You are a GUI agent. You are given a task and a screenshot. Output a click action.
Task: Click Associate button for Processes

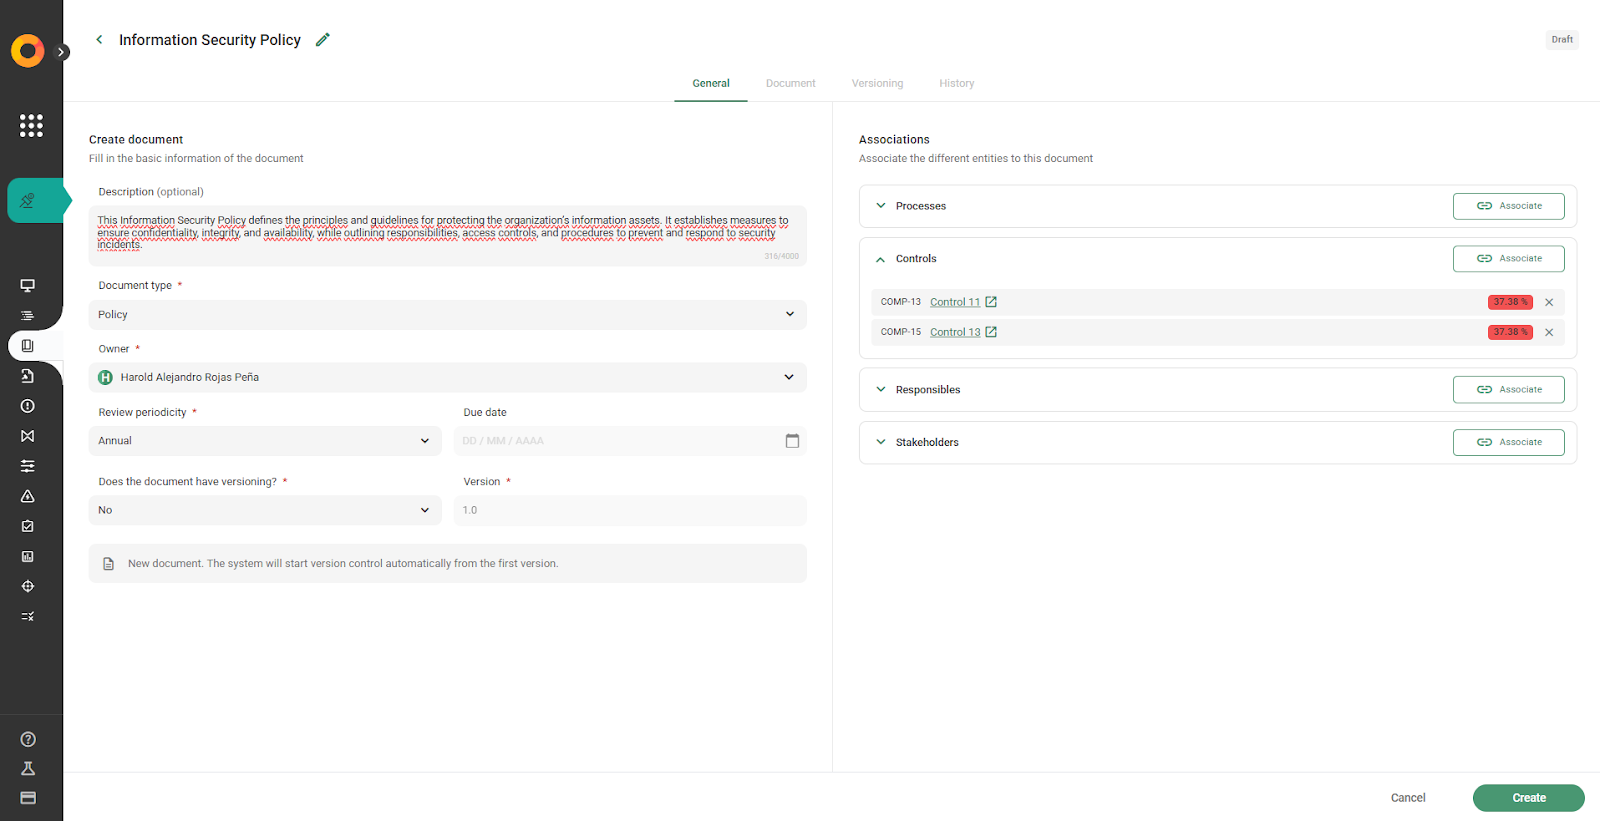click(1508, 206)
